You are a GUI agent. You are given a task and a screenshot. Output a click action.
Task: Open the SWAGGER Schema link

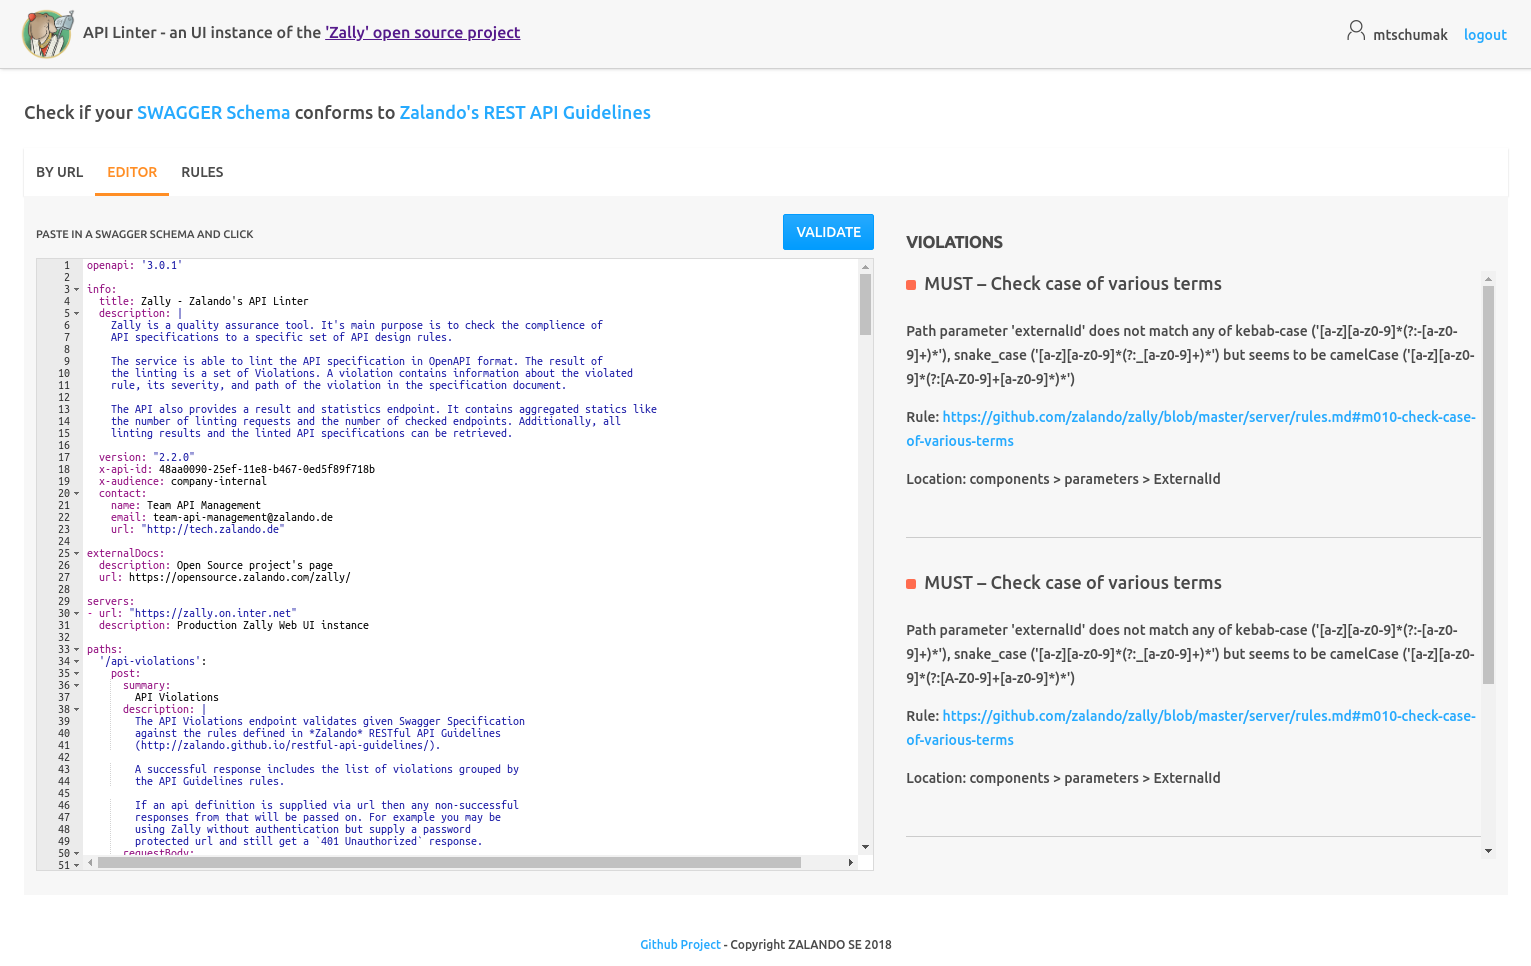click(213, 113)
